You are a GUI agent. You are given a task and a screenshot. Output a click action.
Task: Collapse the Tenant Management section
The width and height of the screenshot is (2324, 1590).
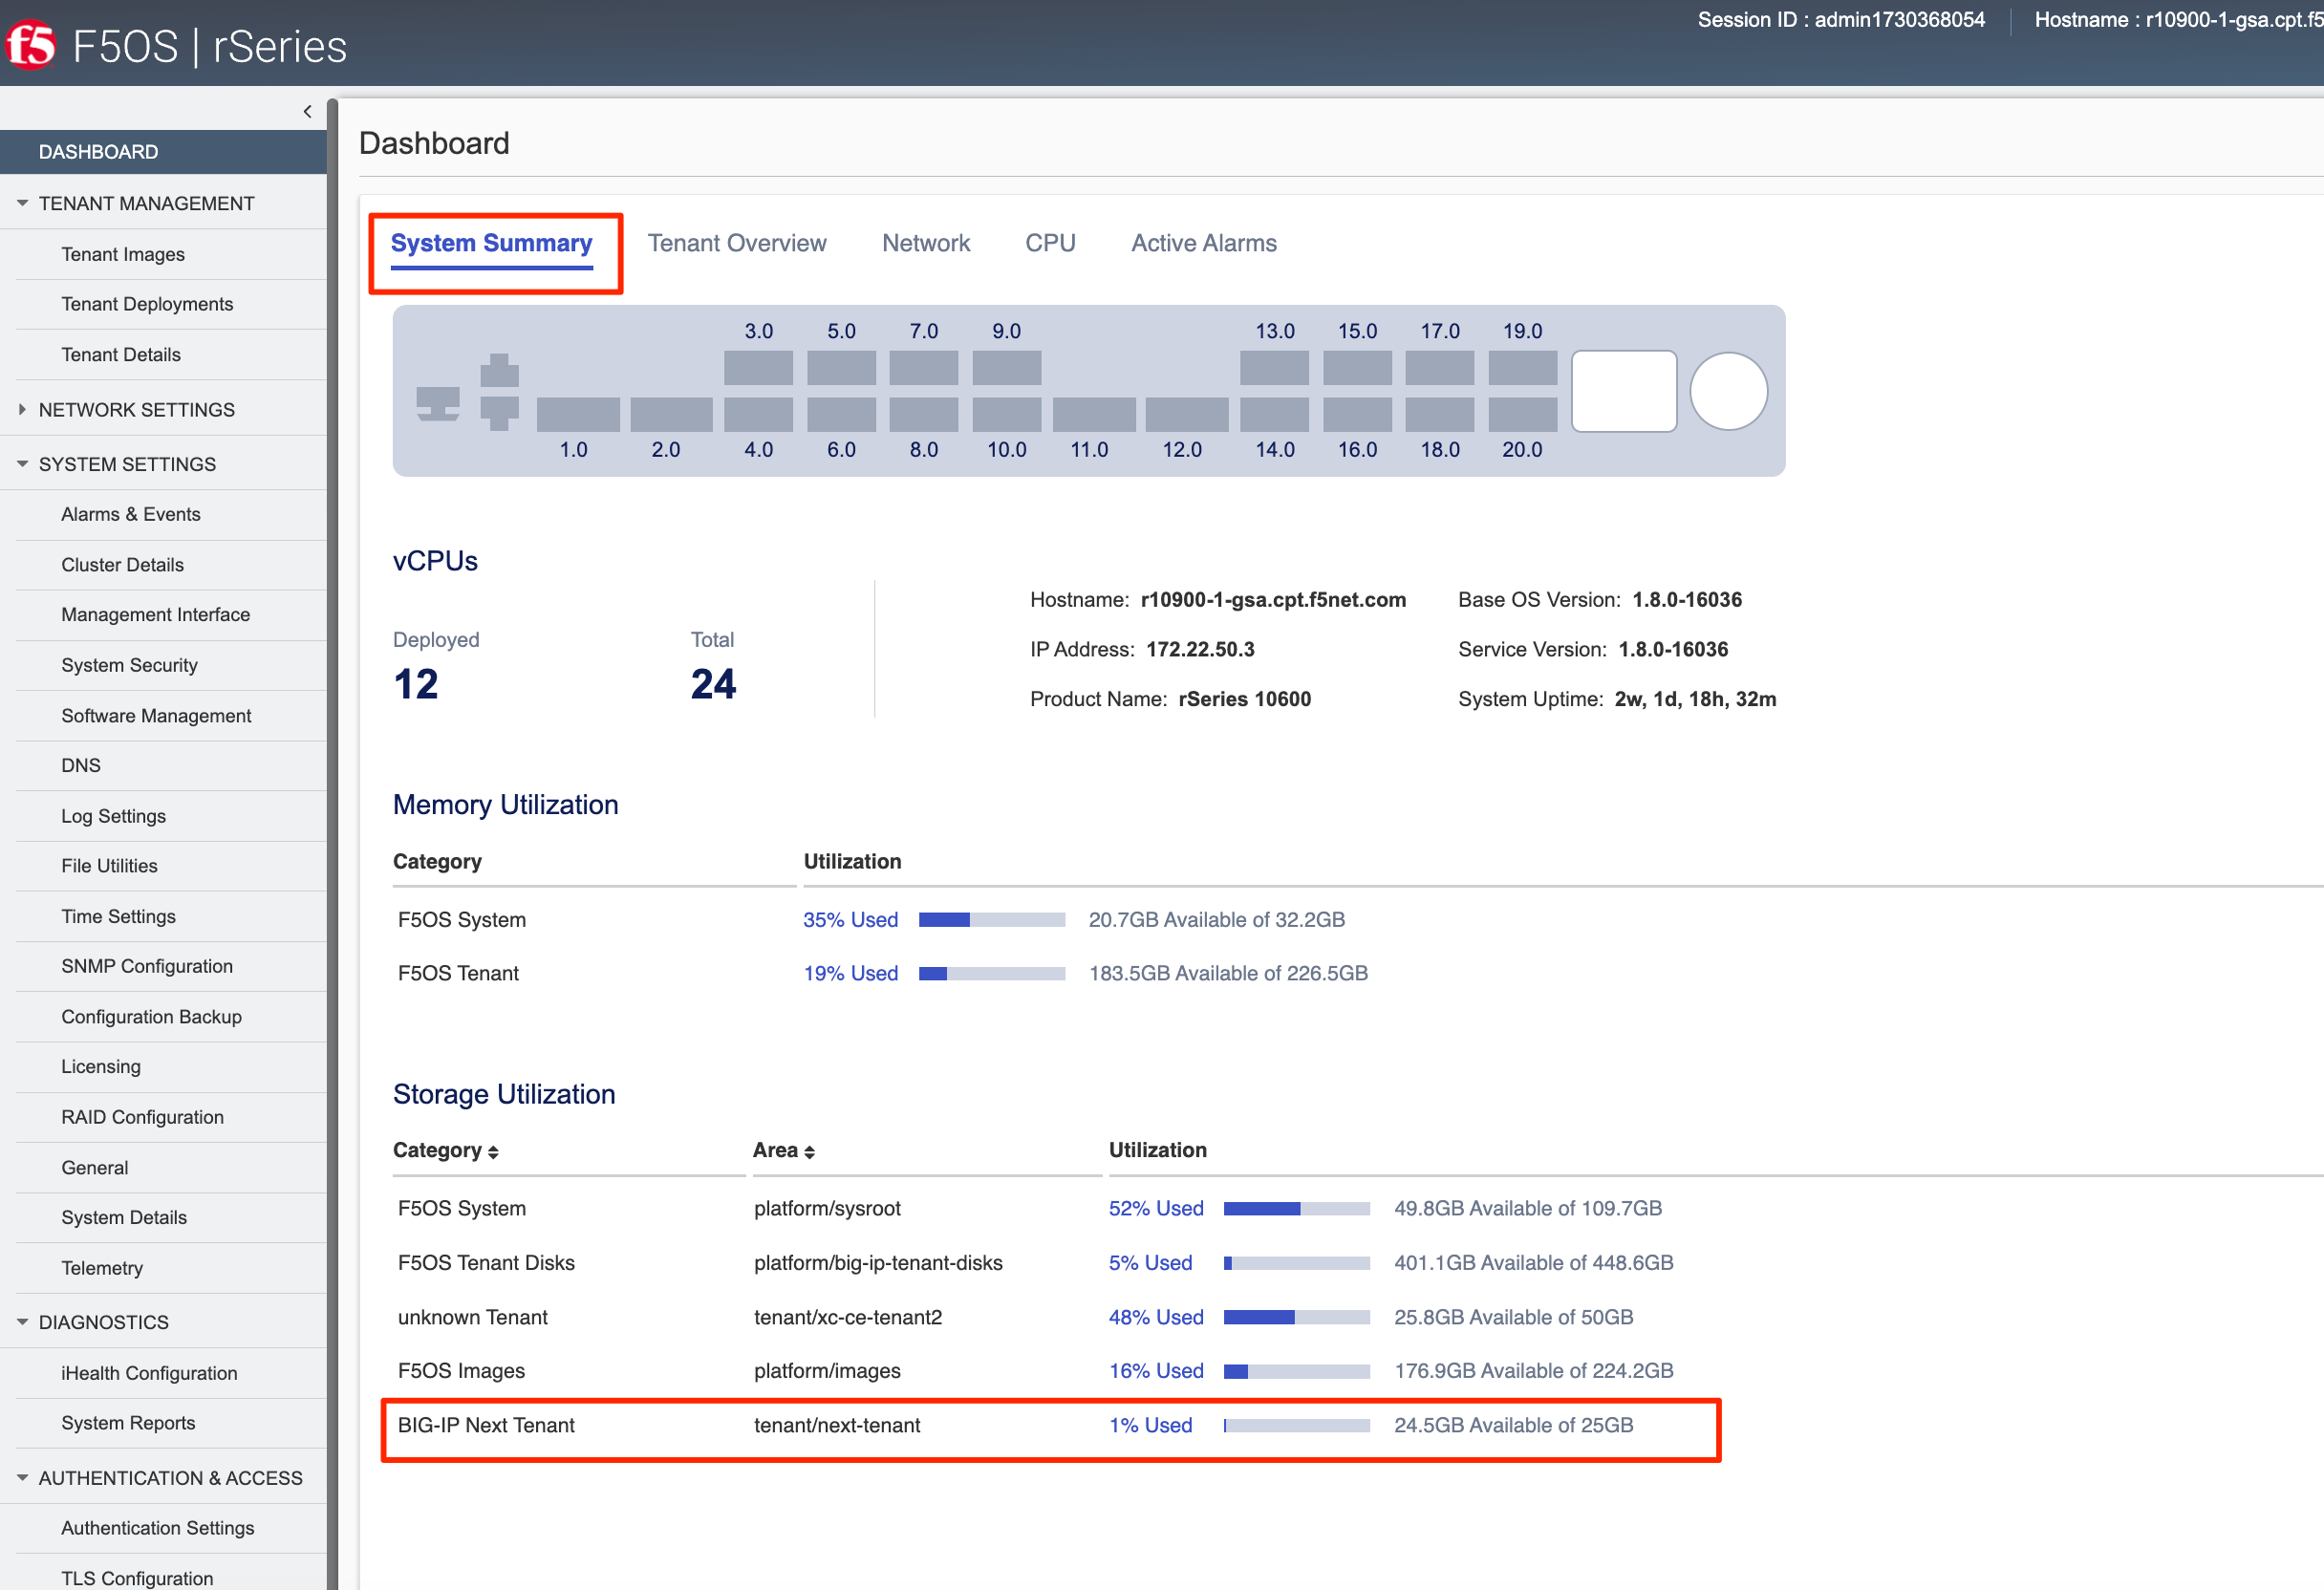pyautogui.click(x=22, y=203)
